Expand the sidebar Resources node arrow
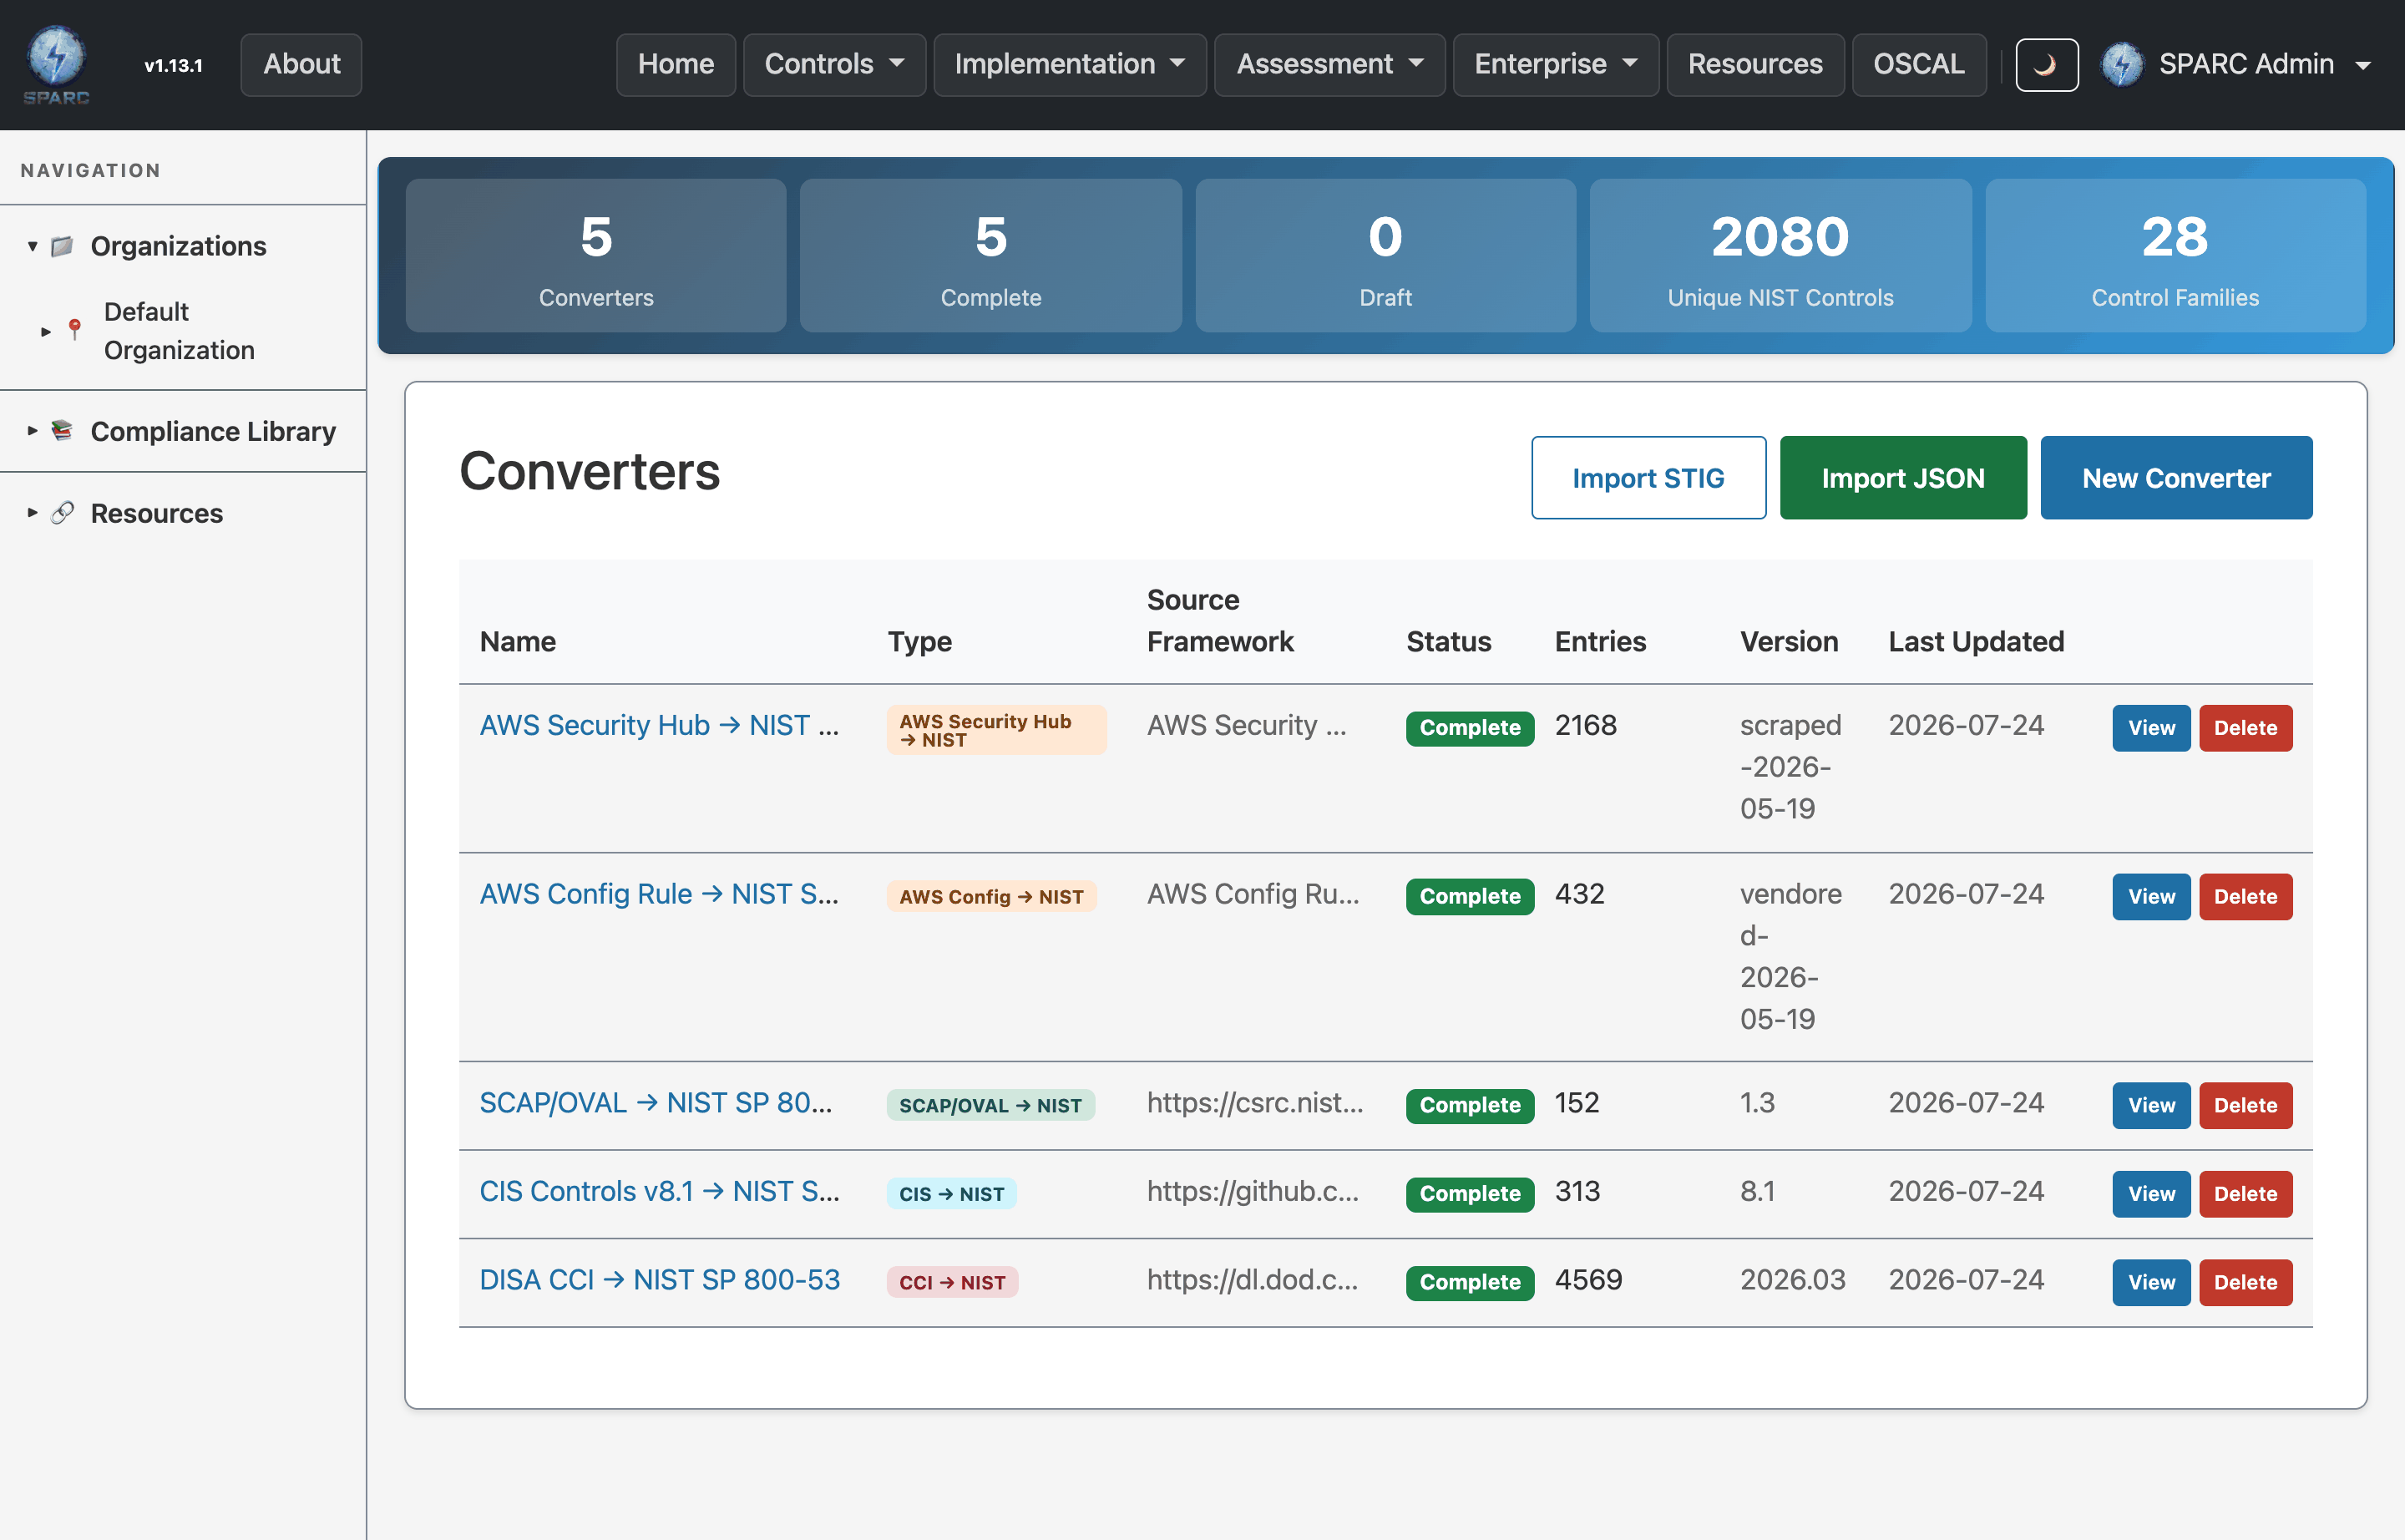2405x1540 pixels. click(x=32, y=513)
